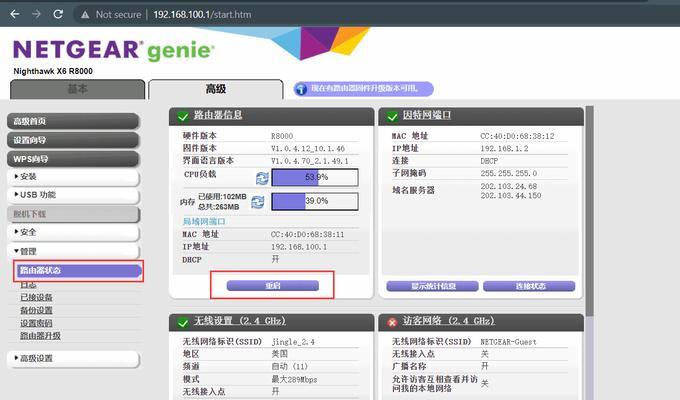Click the browser forward arrow
The image size is (680, 400).
(x=36, y=14)
